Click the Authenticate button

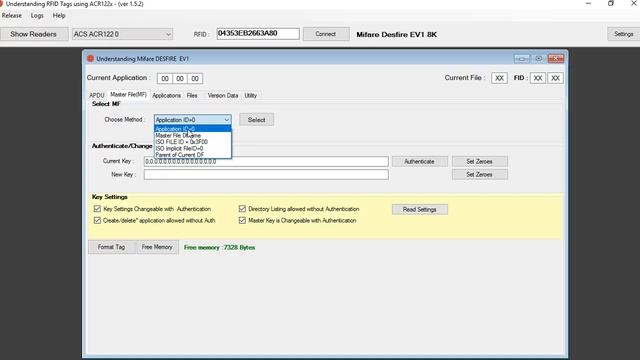[420, 162]
